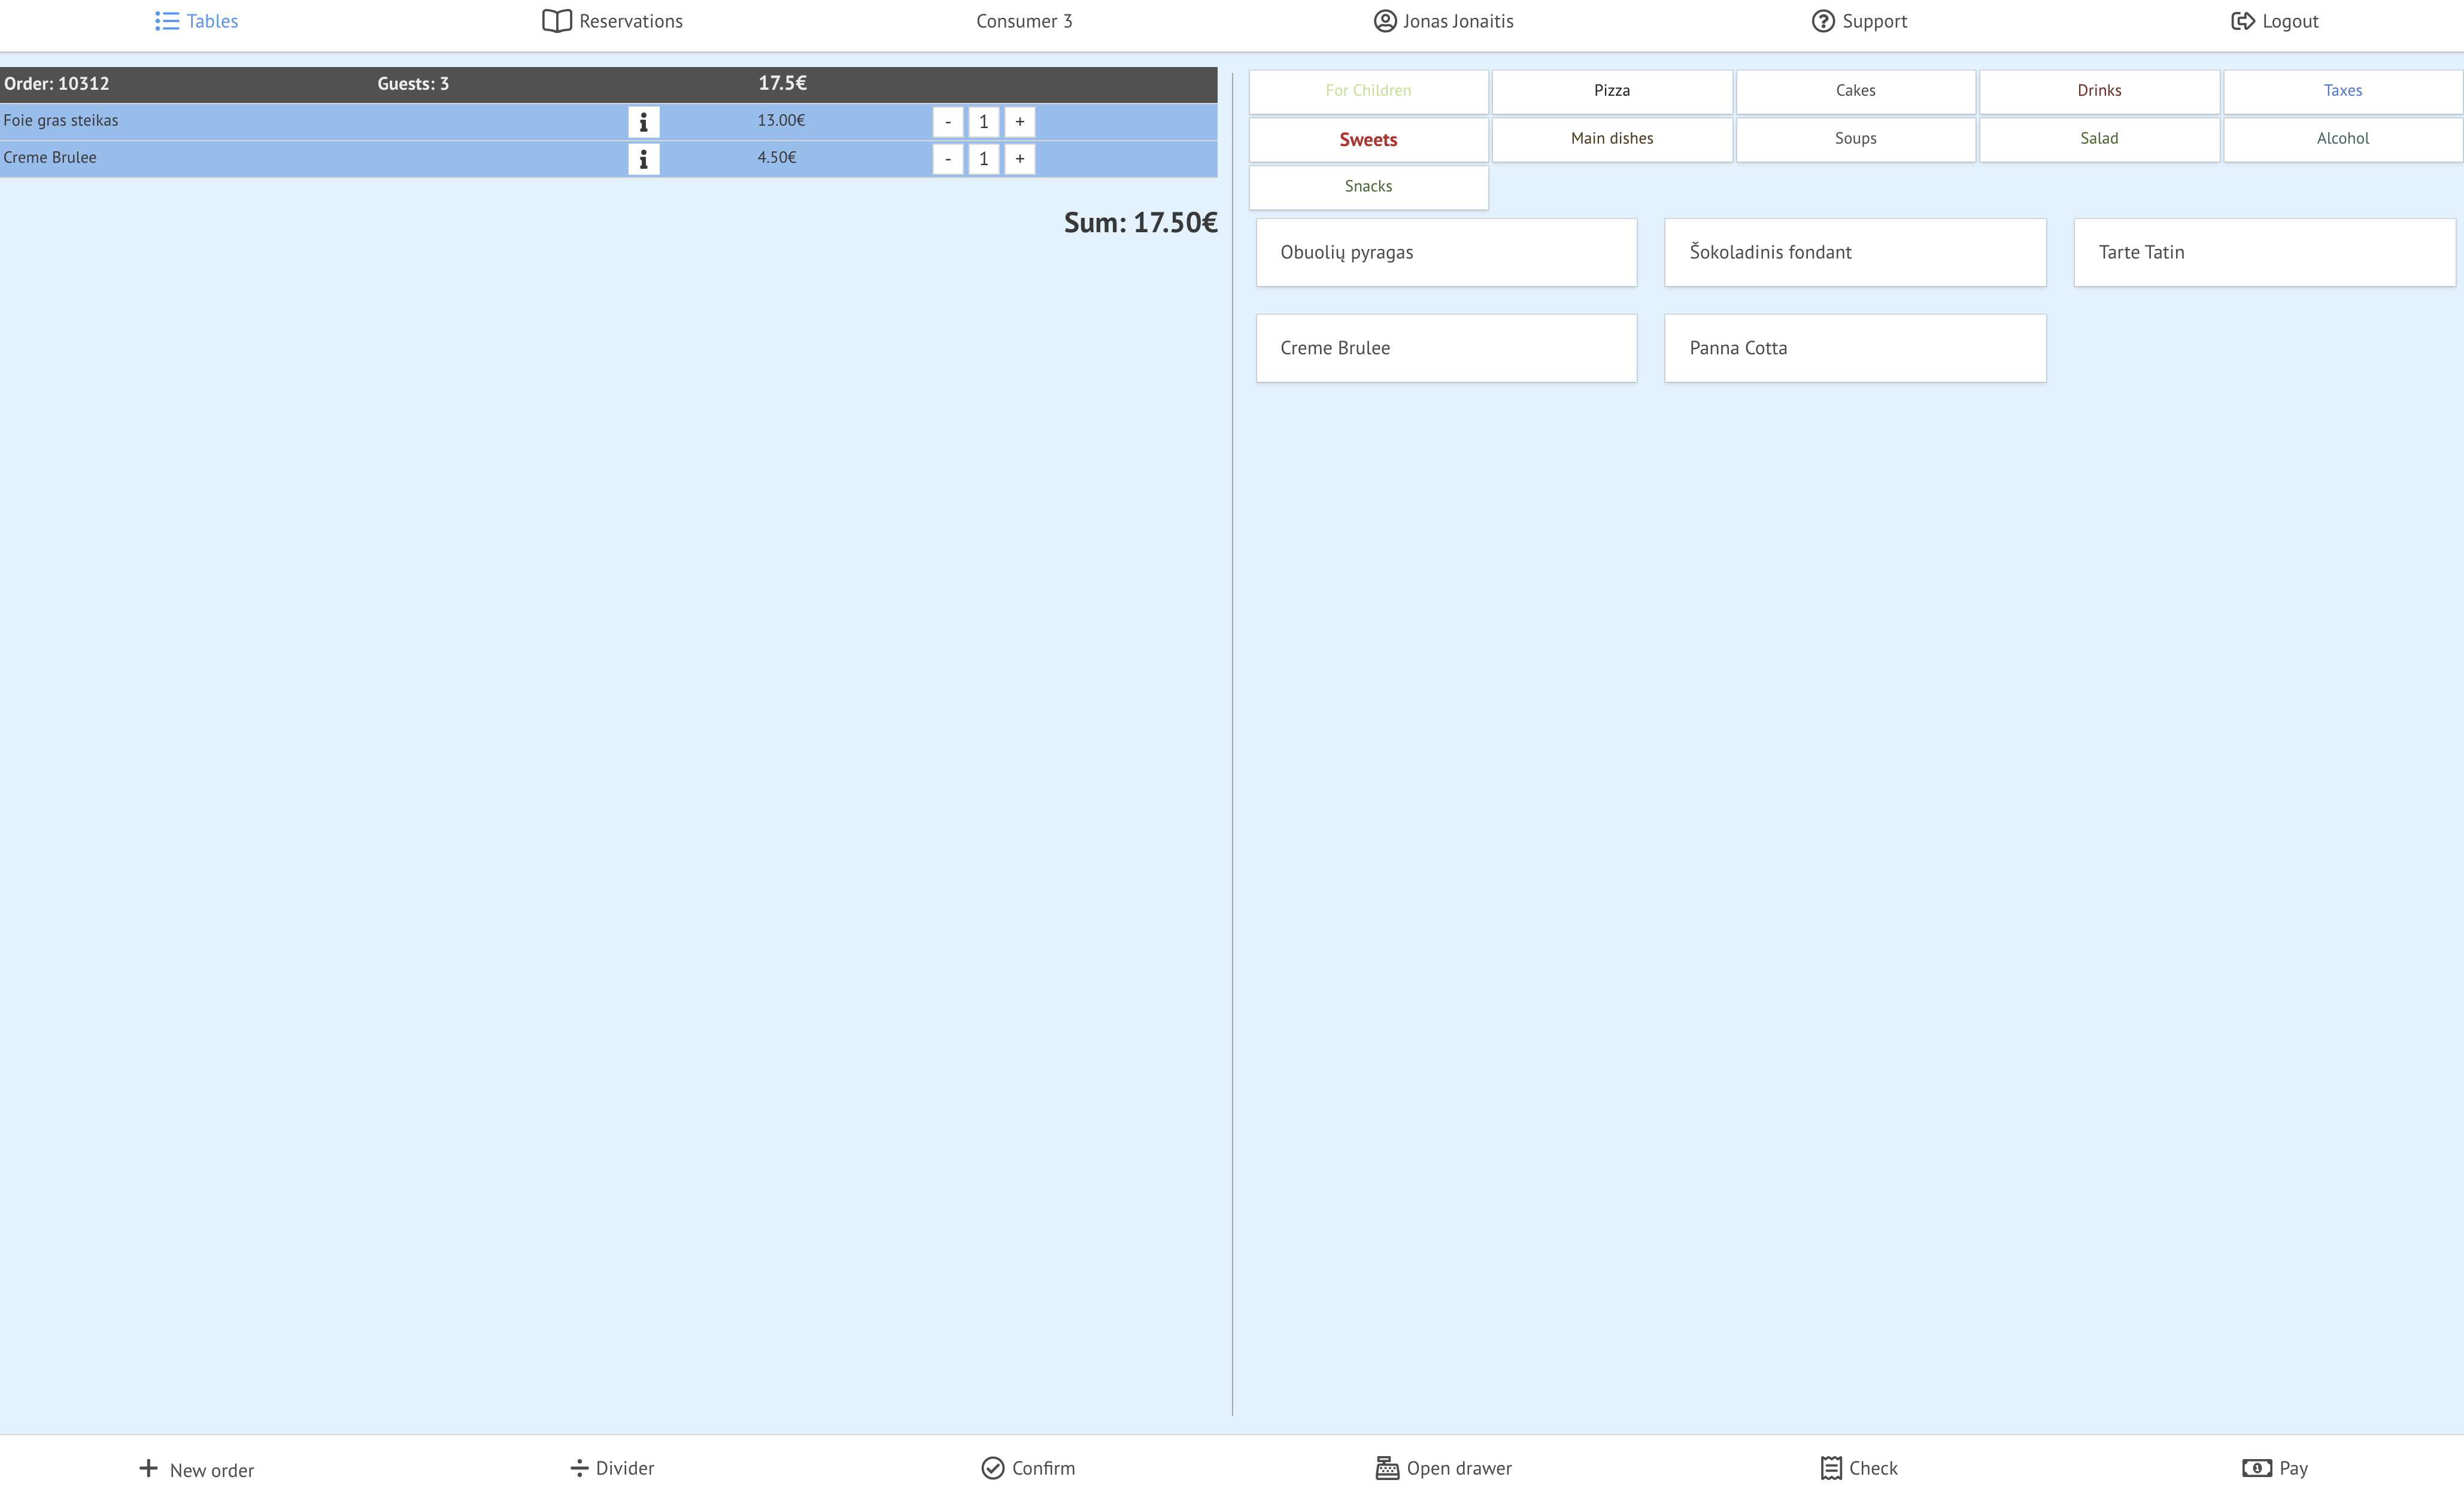Click the Foie gras steikas quantity field
The width and height of the screenshot is (2464, 1495).
point(983,122)
